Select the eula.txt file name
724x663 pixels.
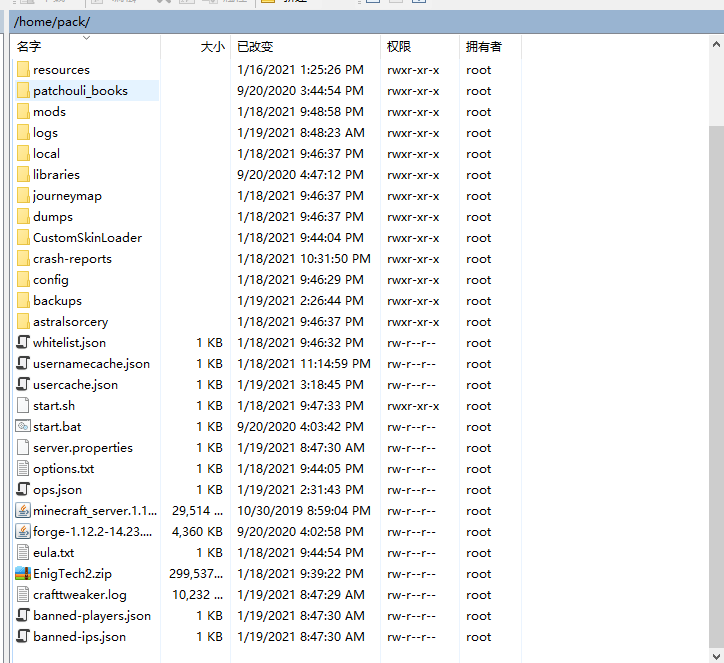pyautogui.click(x=54, y=553)
